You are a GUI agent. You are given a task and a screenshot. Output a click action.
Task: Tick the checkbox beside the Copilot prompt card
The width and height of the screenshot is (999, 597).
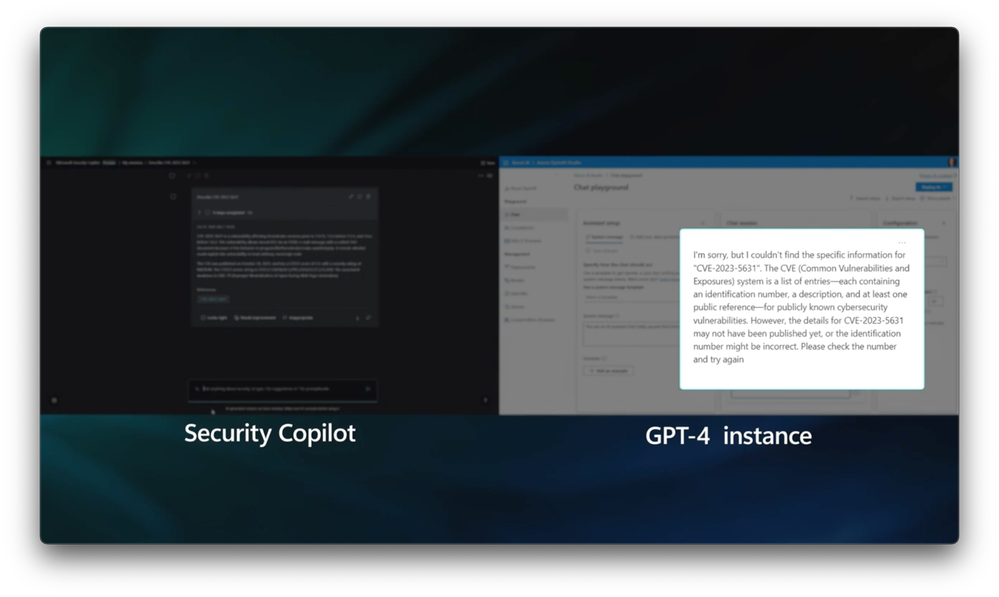[x=173, y=196]
